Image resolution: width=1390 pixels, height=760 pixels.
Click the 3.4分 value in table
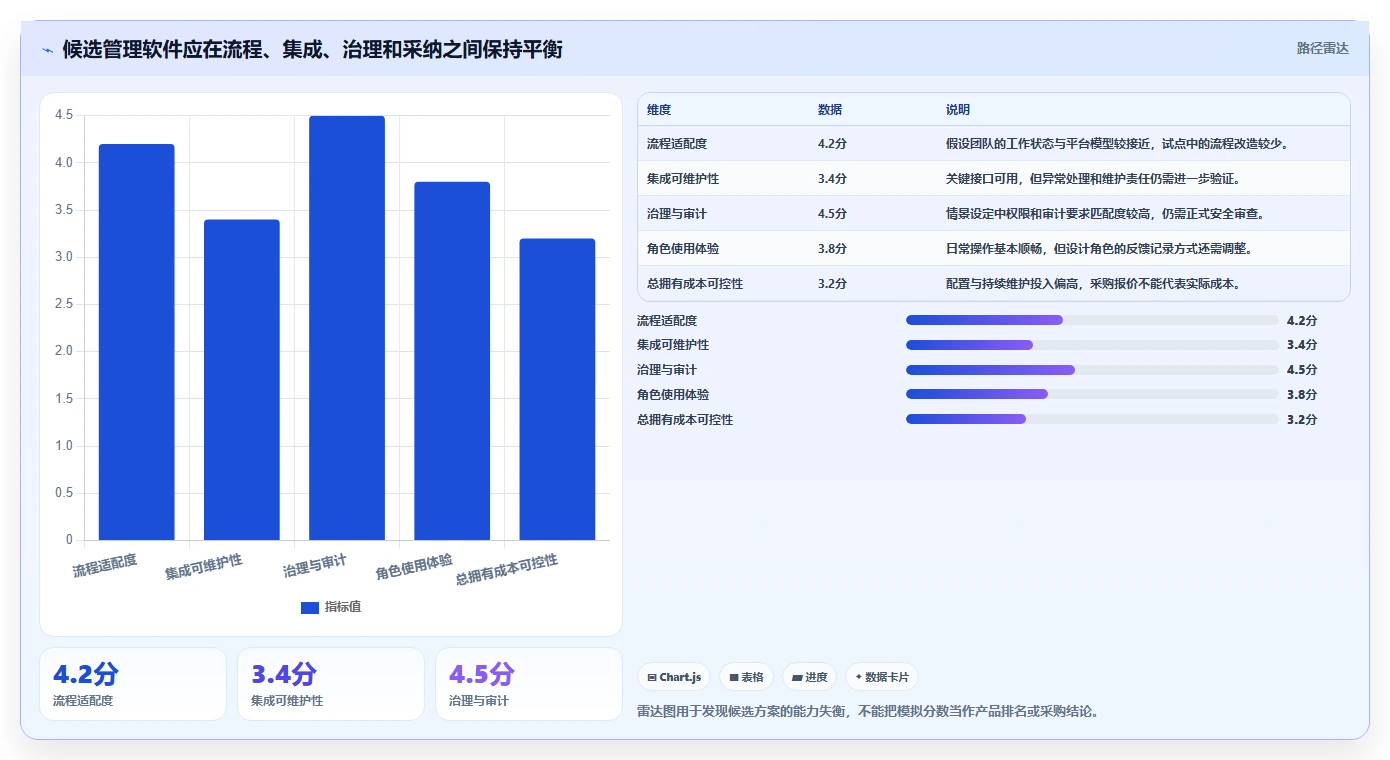click(x=832, y=179)
